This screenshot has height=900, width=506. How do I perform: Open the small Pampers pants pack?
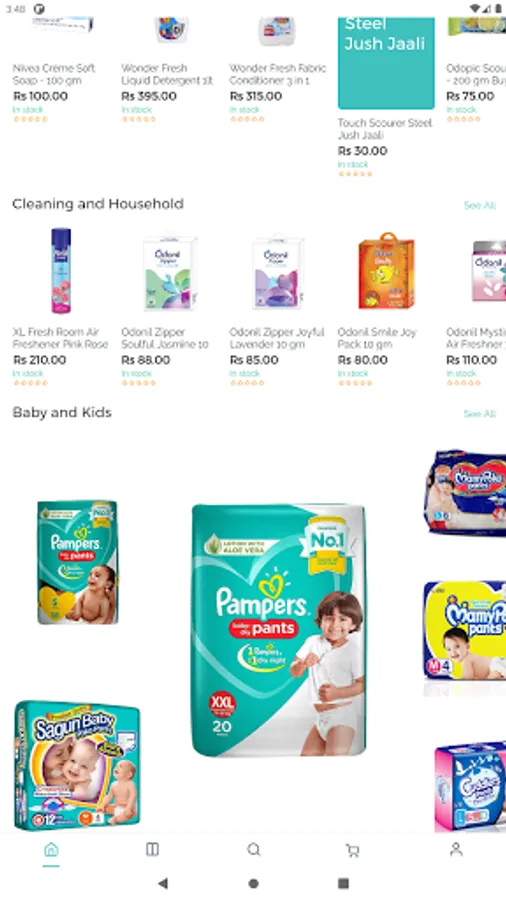point(77,562)
